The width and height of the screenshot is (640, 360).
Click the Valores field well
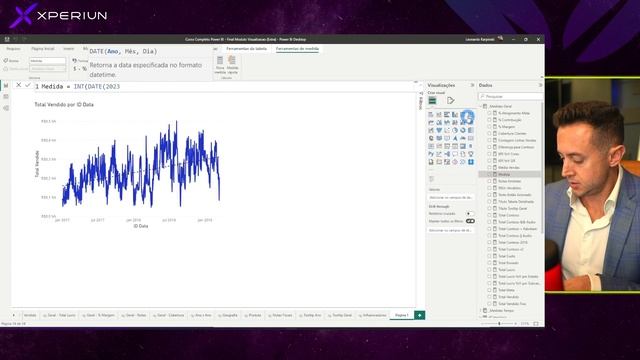[451, 197]
